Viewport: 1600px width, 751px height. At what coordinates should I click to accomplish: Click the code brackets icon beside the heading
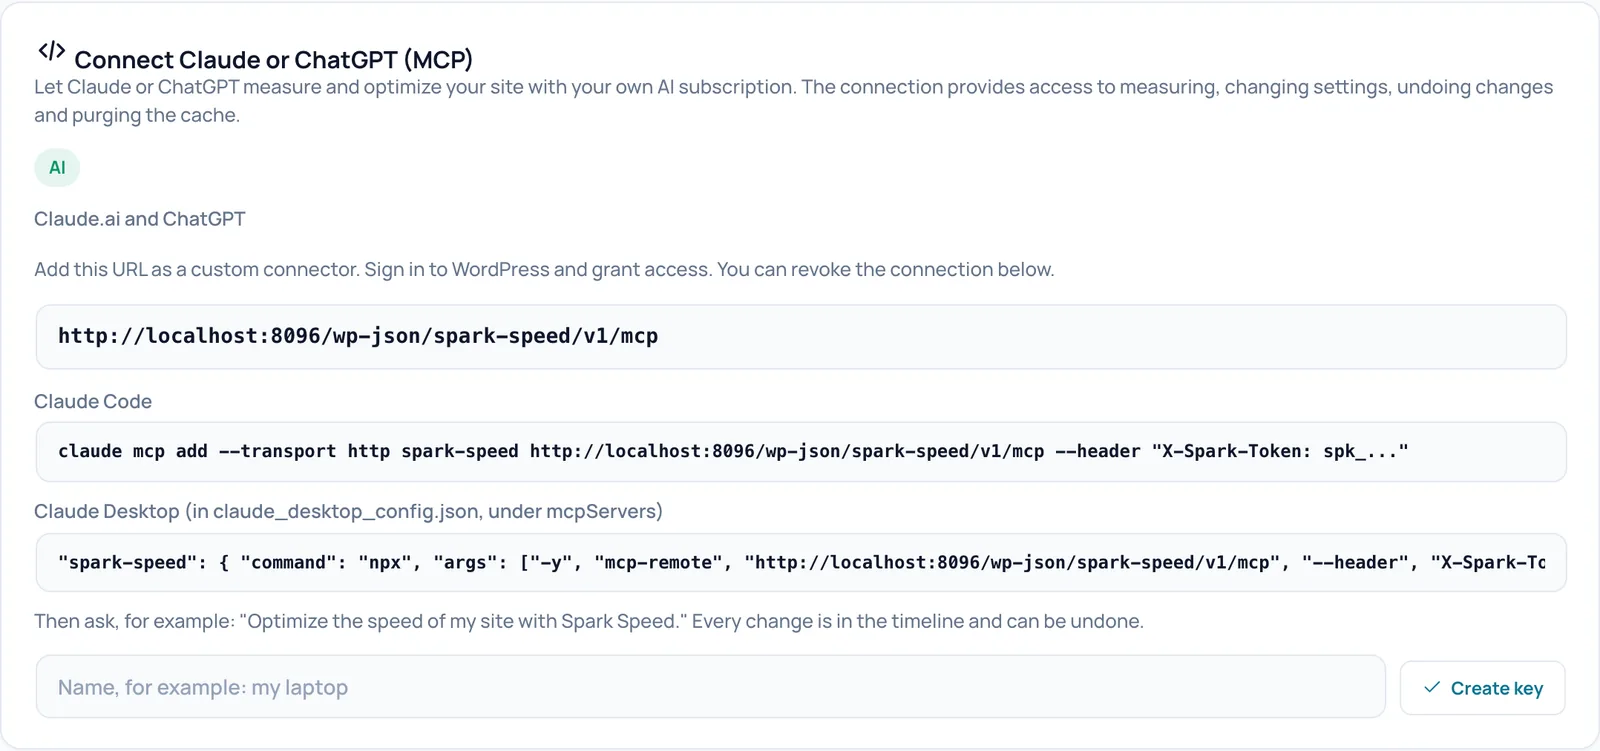pyautogui.click(x=51, y=51)
